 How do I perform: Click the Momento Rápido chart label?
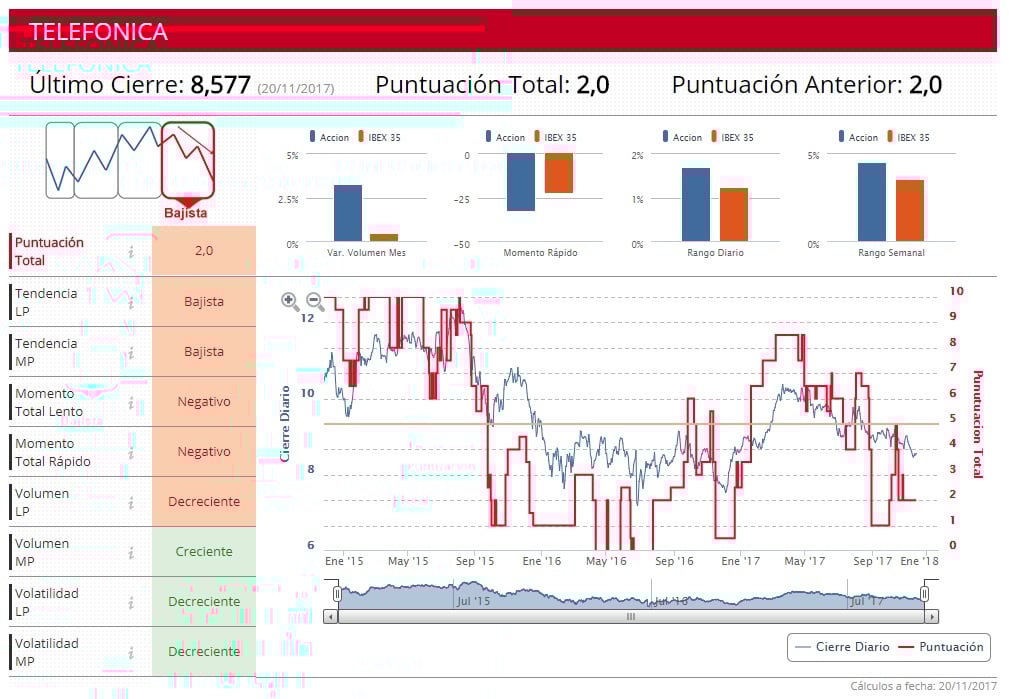coord(541,253)
